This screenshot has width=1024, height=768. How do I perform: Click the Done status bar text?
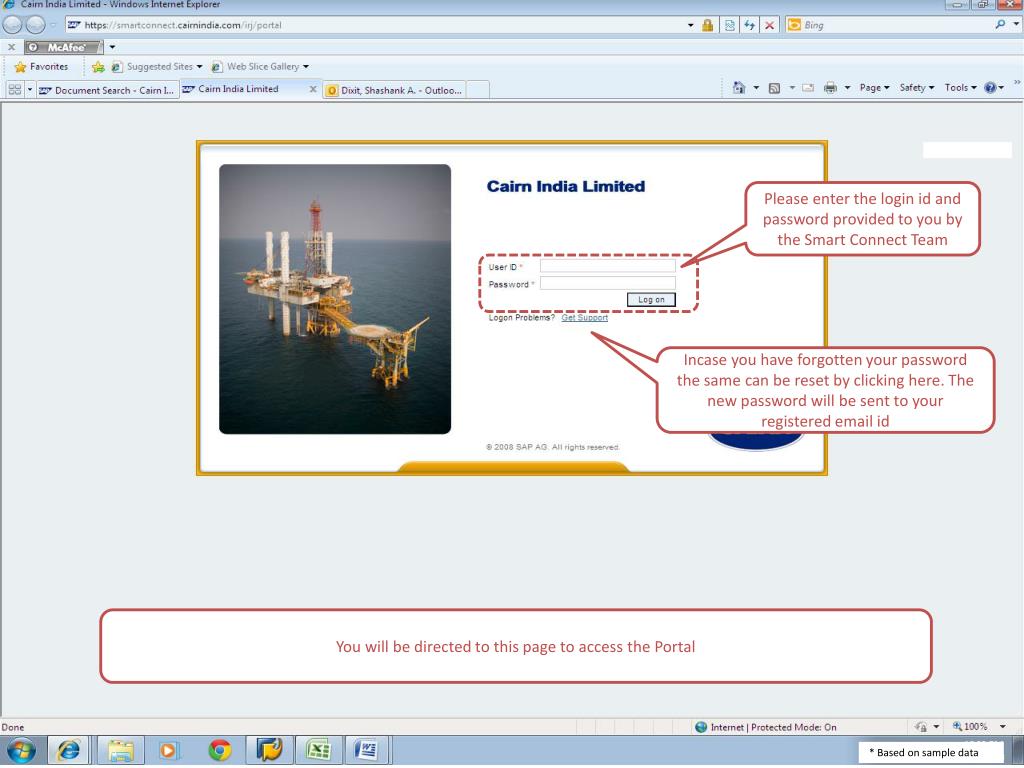pos(12,728)
